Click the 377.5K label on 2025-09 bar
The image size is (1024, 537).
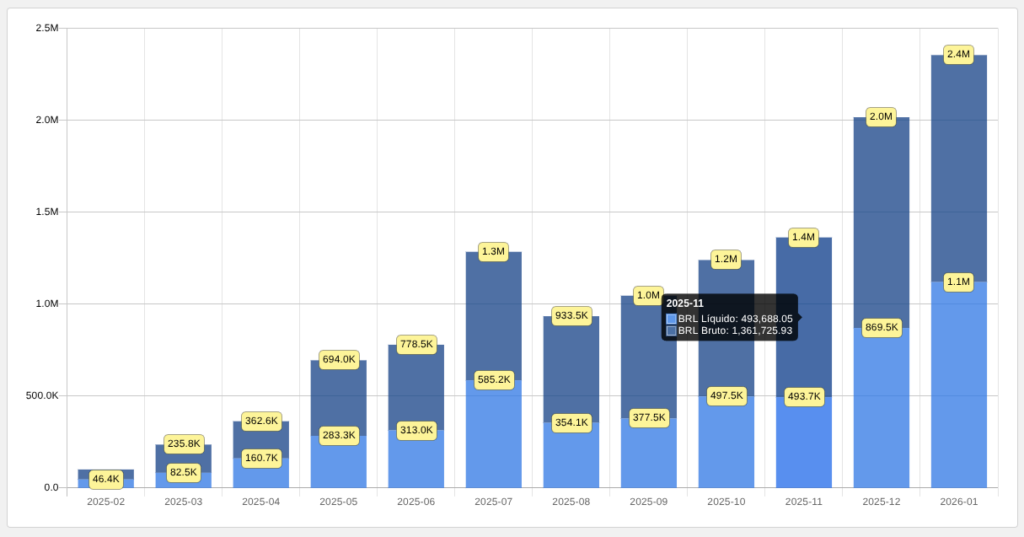coord(649,417)
